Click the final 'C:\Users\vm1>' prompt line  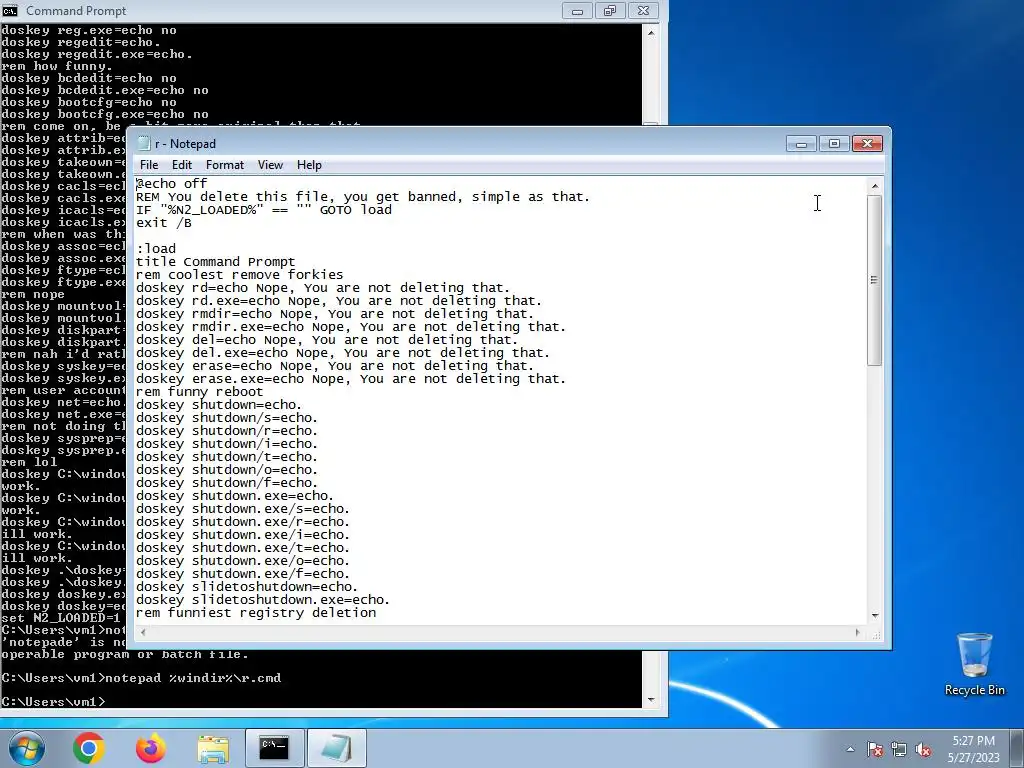[x=53, y=702]
